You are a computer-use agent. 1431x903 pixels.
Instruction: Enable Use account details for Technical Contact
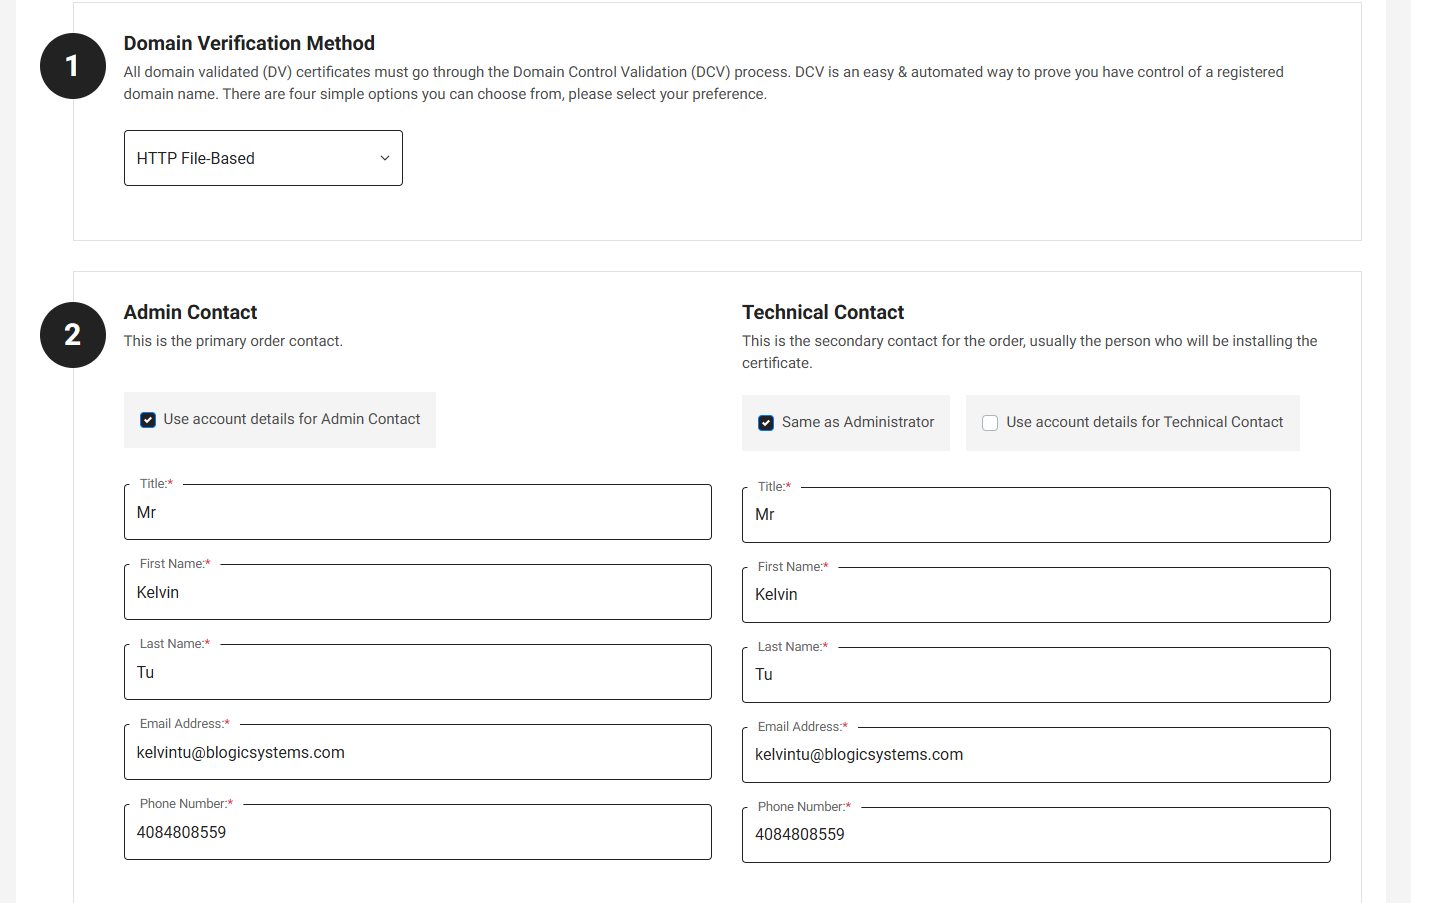pyautogui.click(x=990, y=423)
